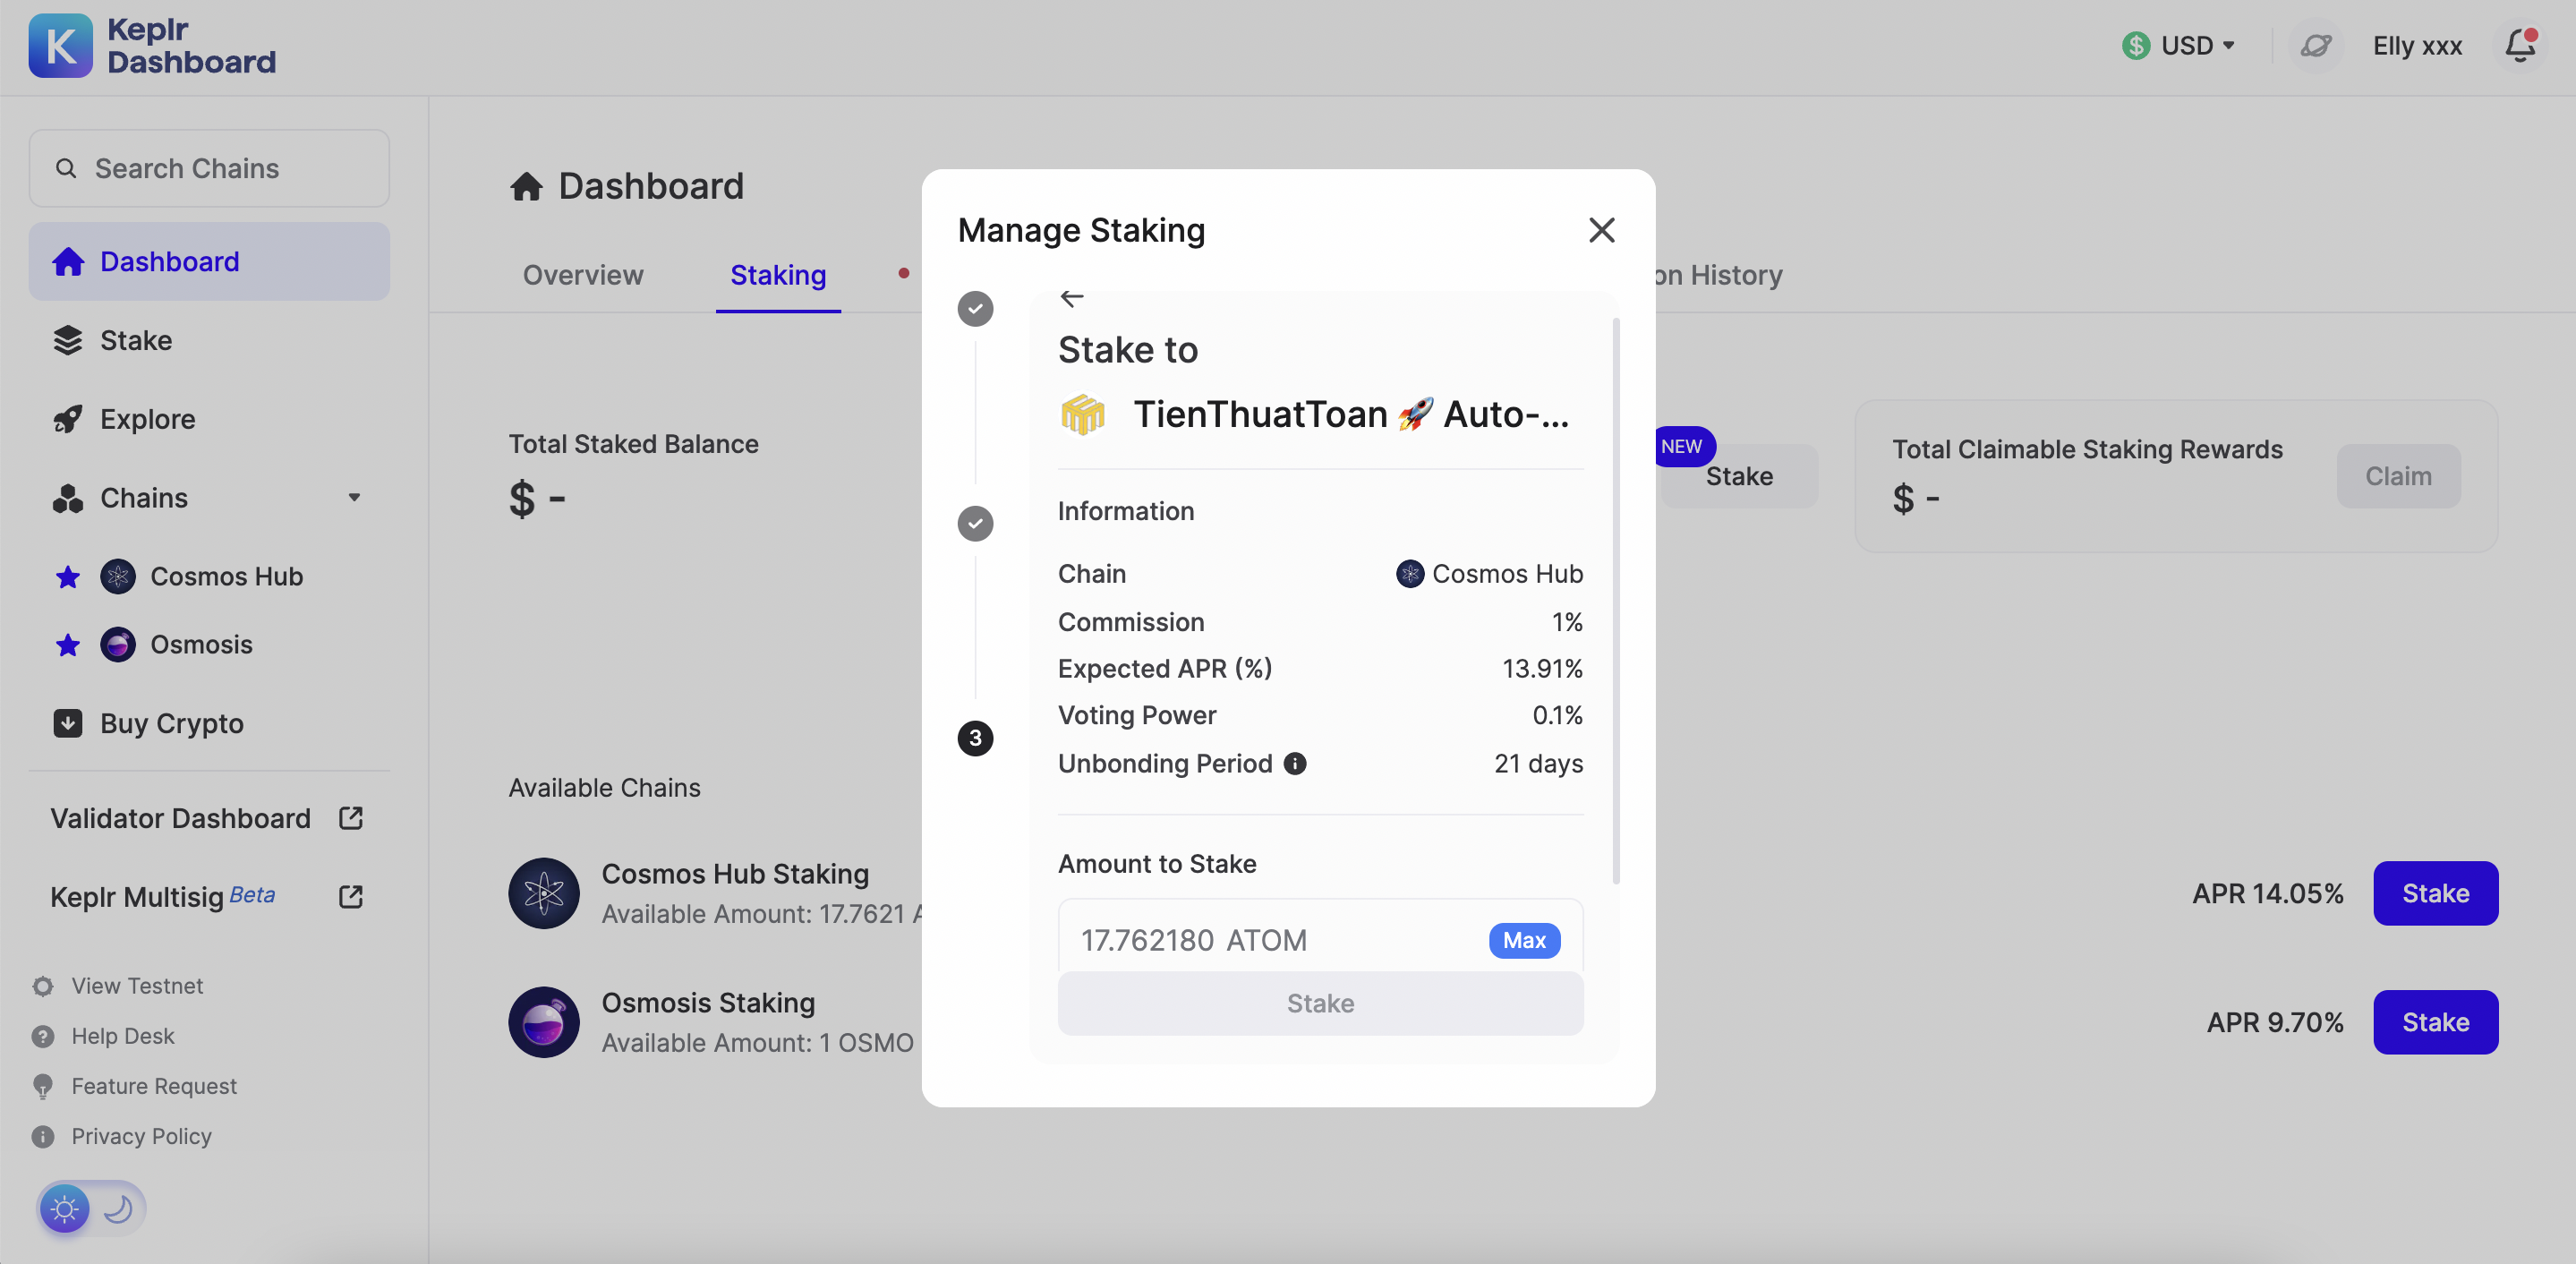2576x1264 pixels.
Task: Open Validator Dashboard external link icon
Action: pyautogui.click(x=351, y=818)
